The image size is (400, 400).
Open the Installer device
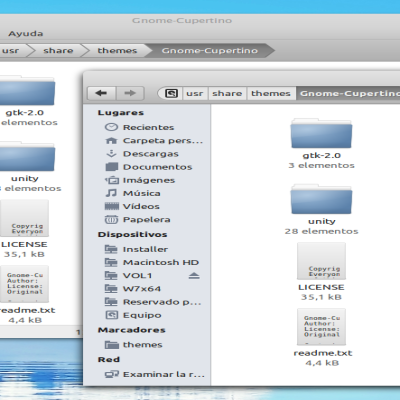click(145, 249)
